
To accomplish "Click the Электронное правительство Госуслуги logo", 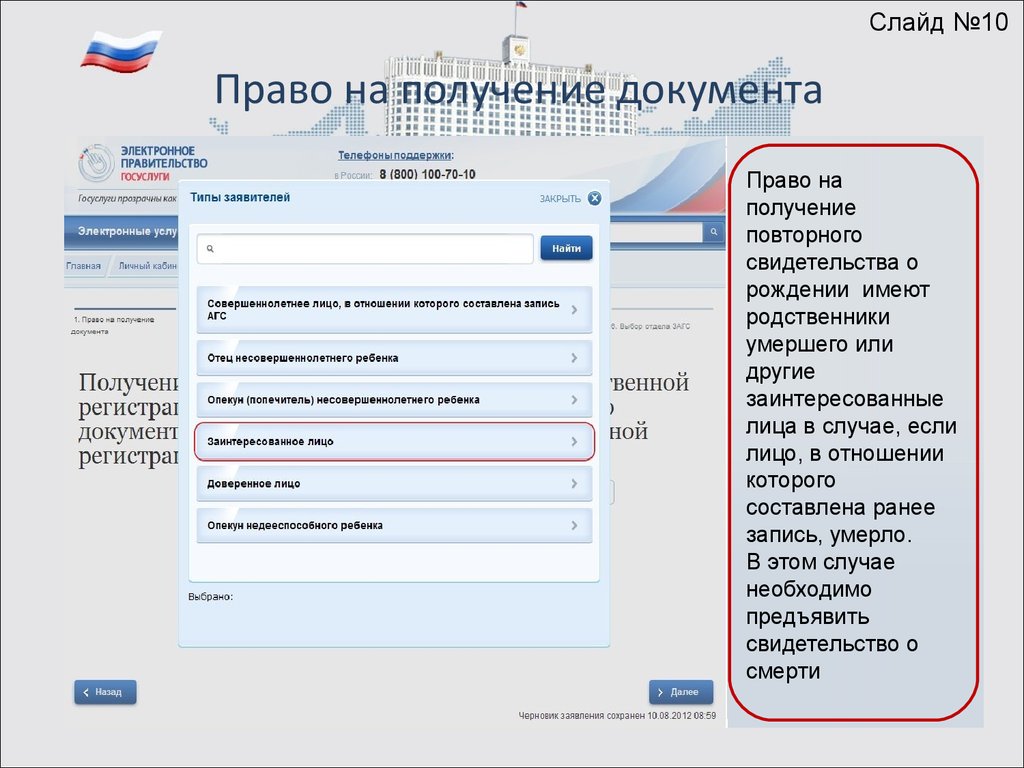I will [142, 163].
